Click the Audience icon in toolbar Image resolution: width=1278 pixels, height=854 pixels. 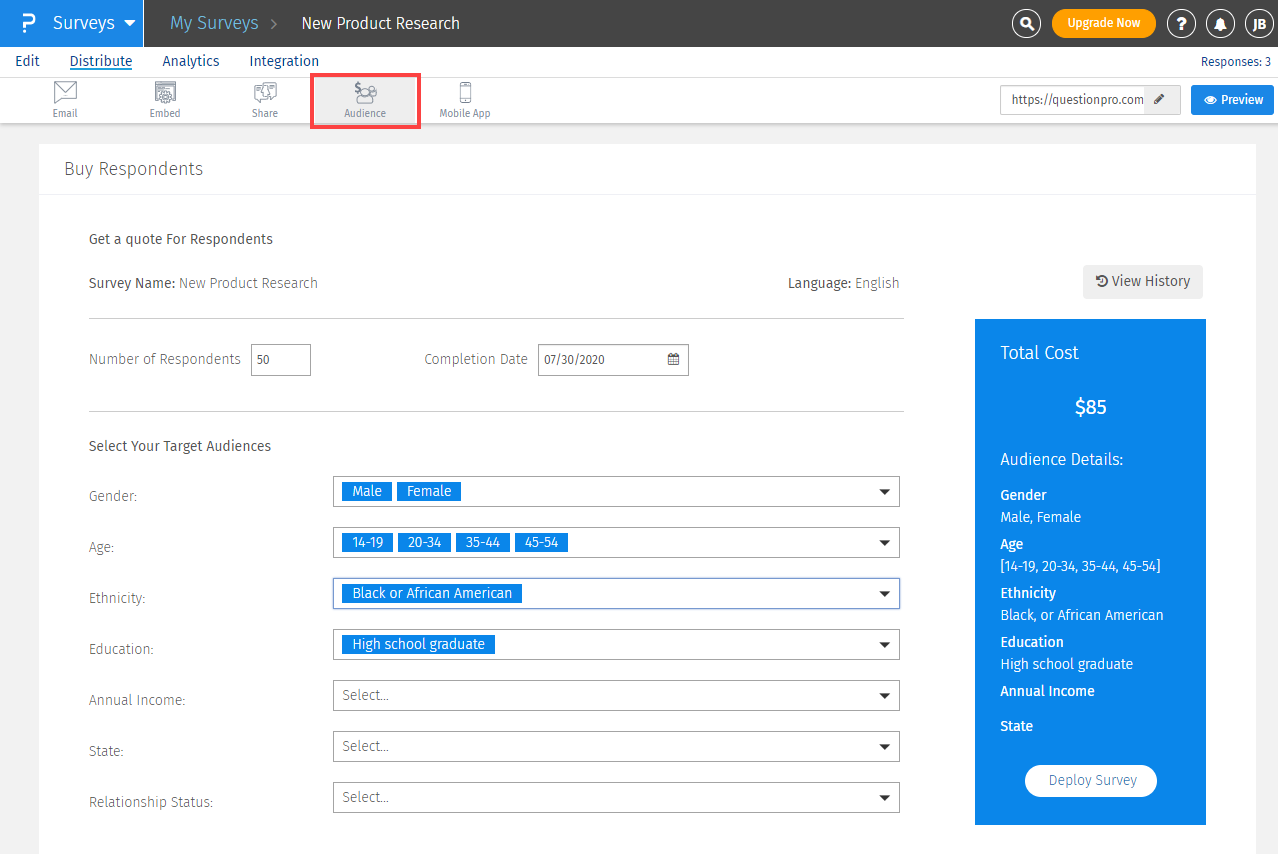(x=365, y=100)
